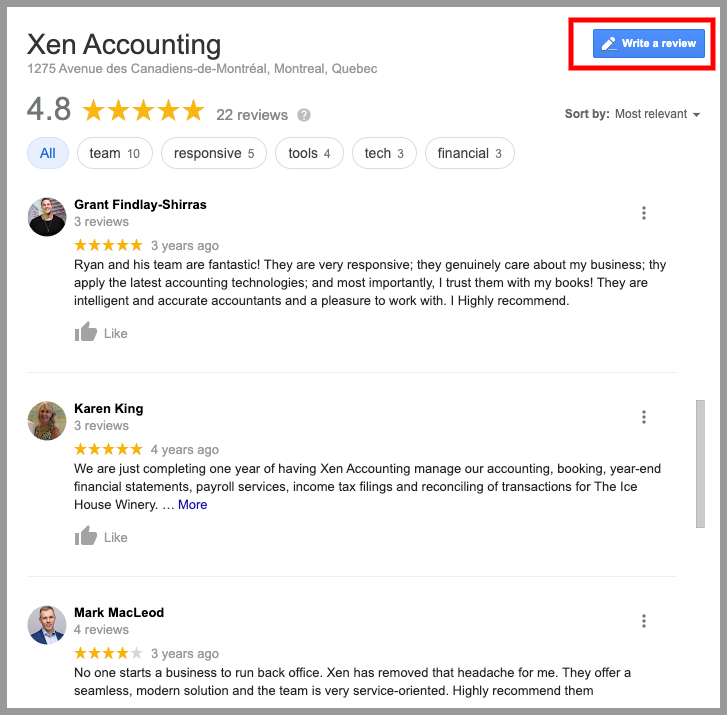
Task: Select the tech filter chip
Action: pos(384,153)
